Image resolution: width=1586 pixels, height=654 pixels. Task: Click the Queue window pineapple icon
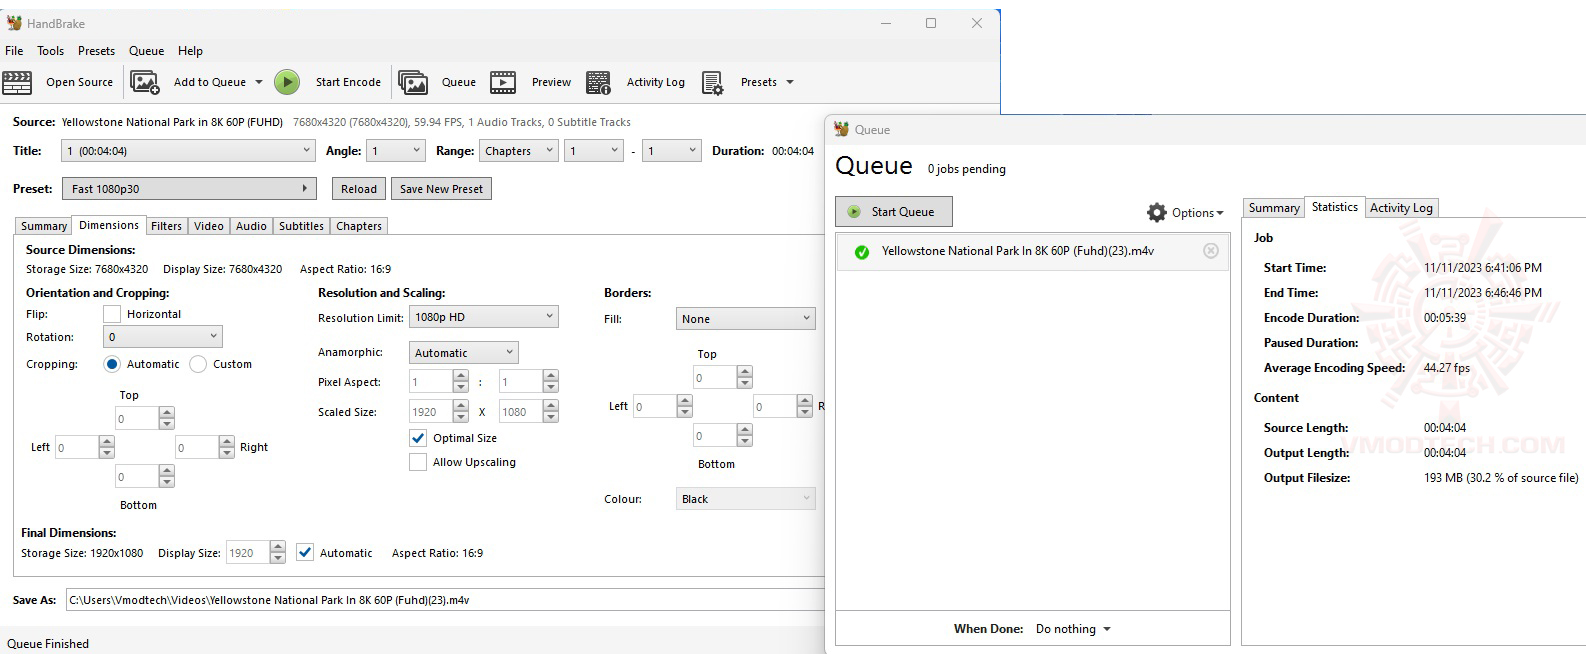coord(843,129)
